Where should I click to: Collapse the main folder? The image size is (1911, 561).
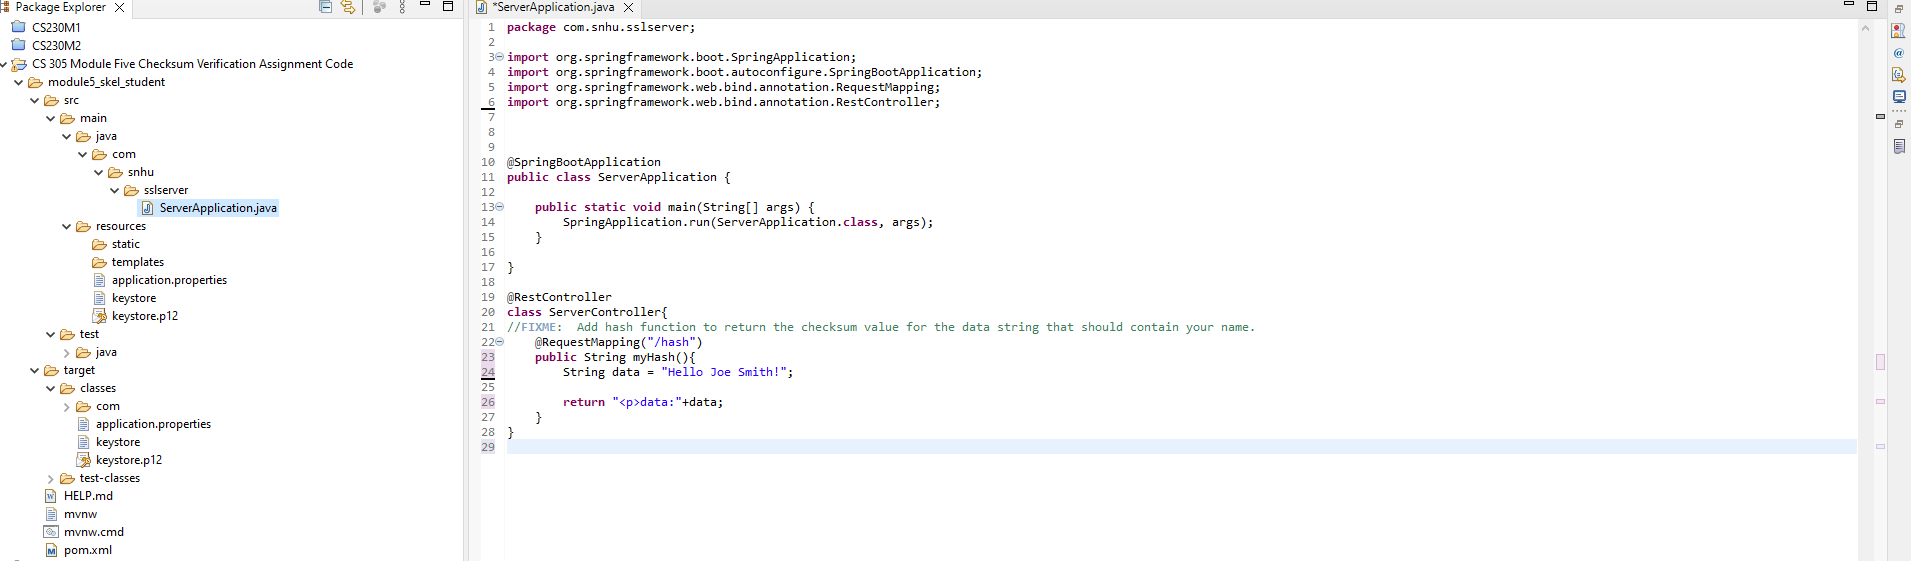51,118
